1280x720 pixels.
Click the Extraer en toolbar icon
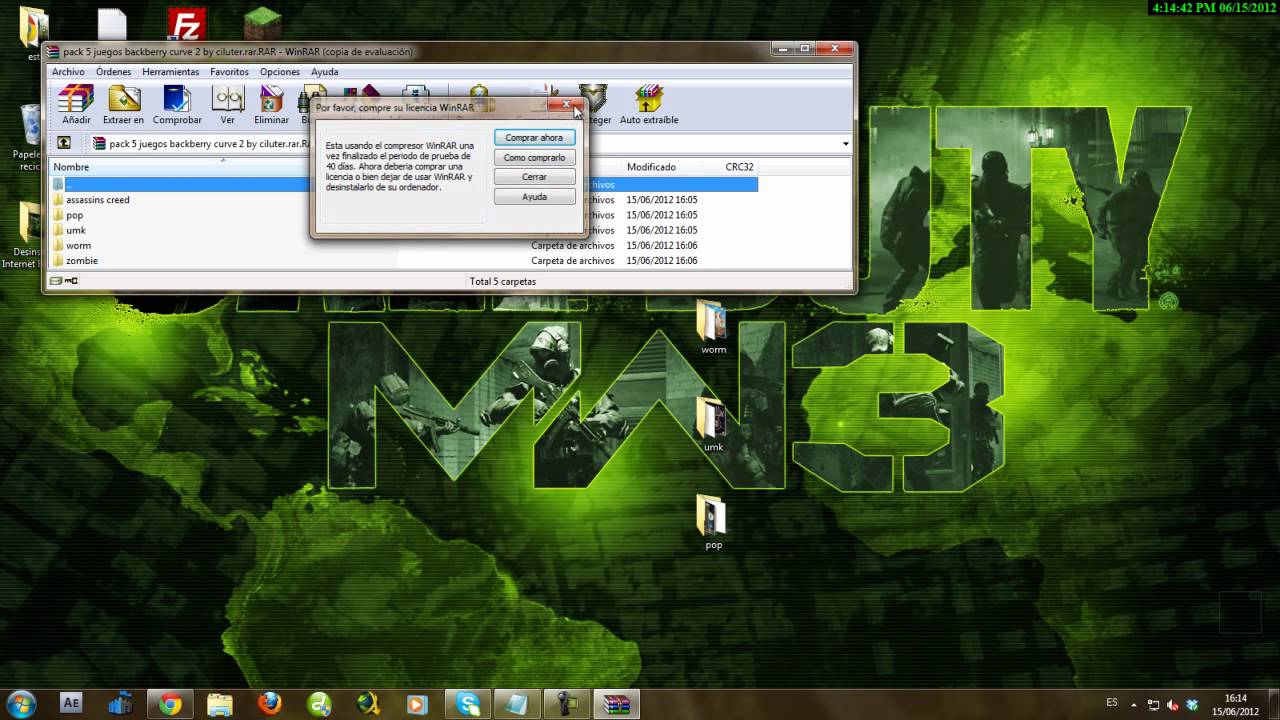(124, 104)
